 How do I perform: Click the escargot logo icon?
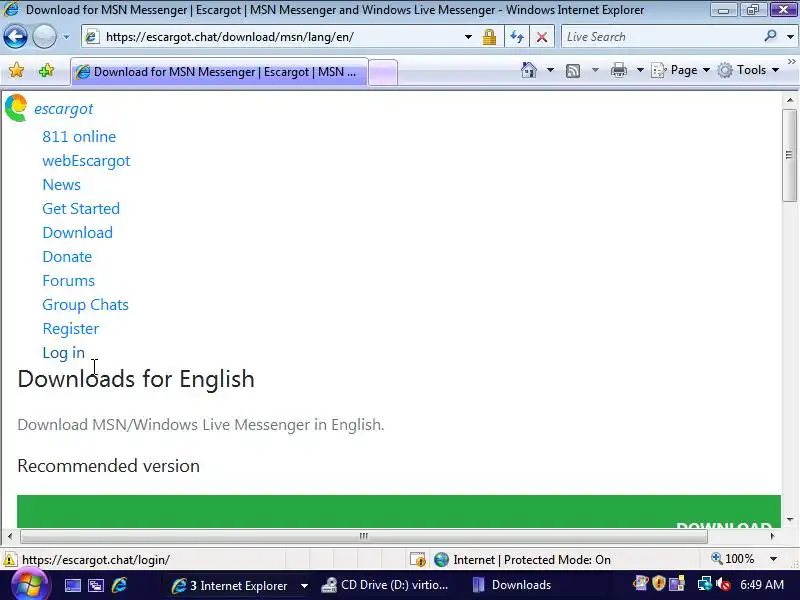tap(16, 108)
